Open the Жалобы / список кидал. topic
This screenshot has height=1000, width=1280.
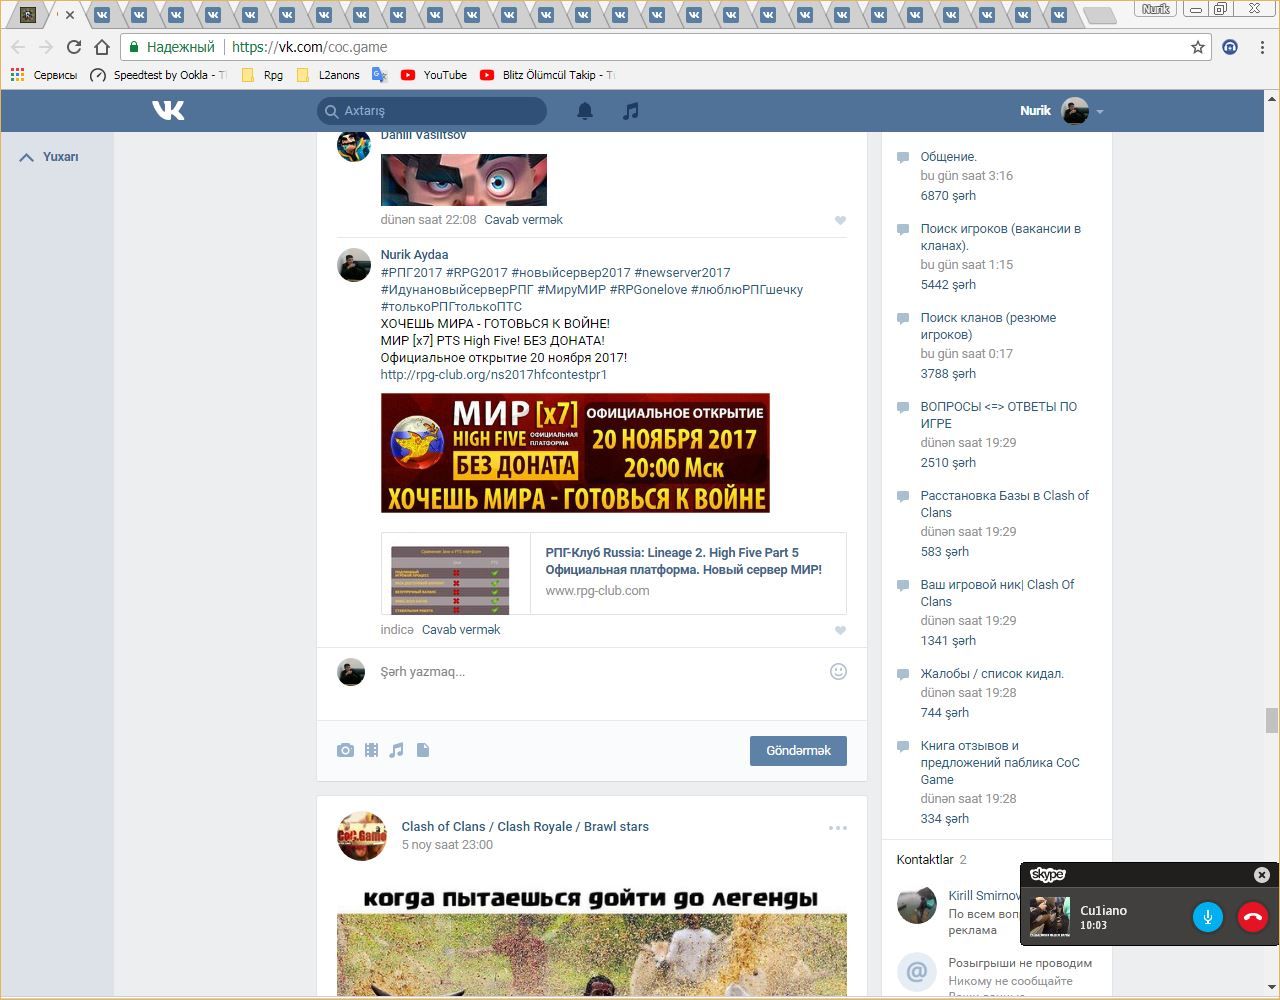992,674
